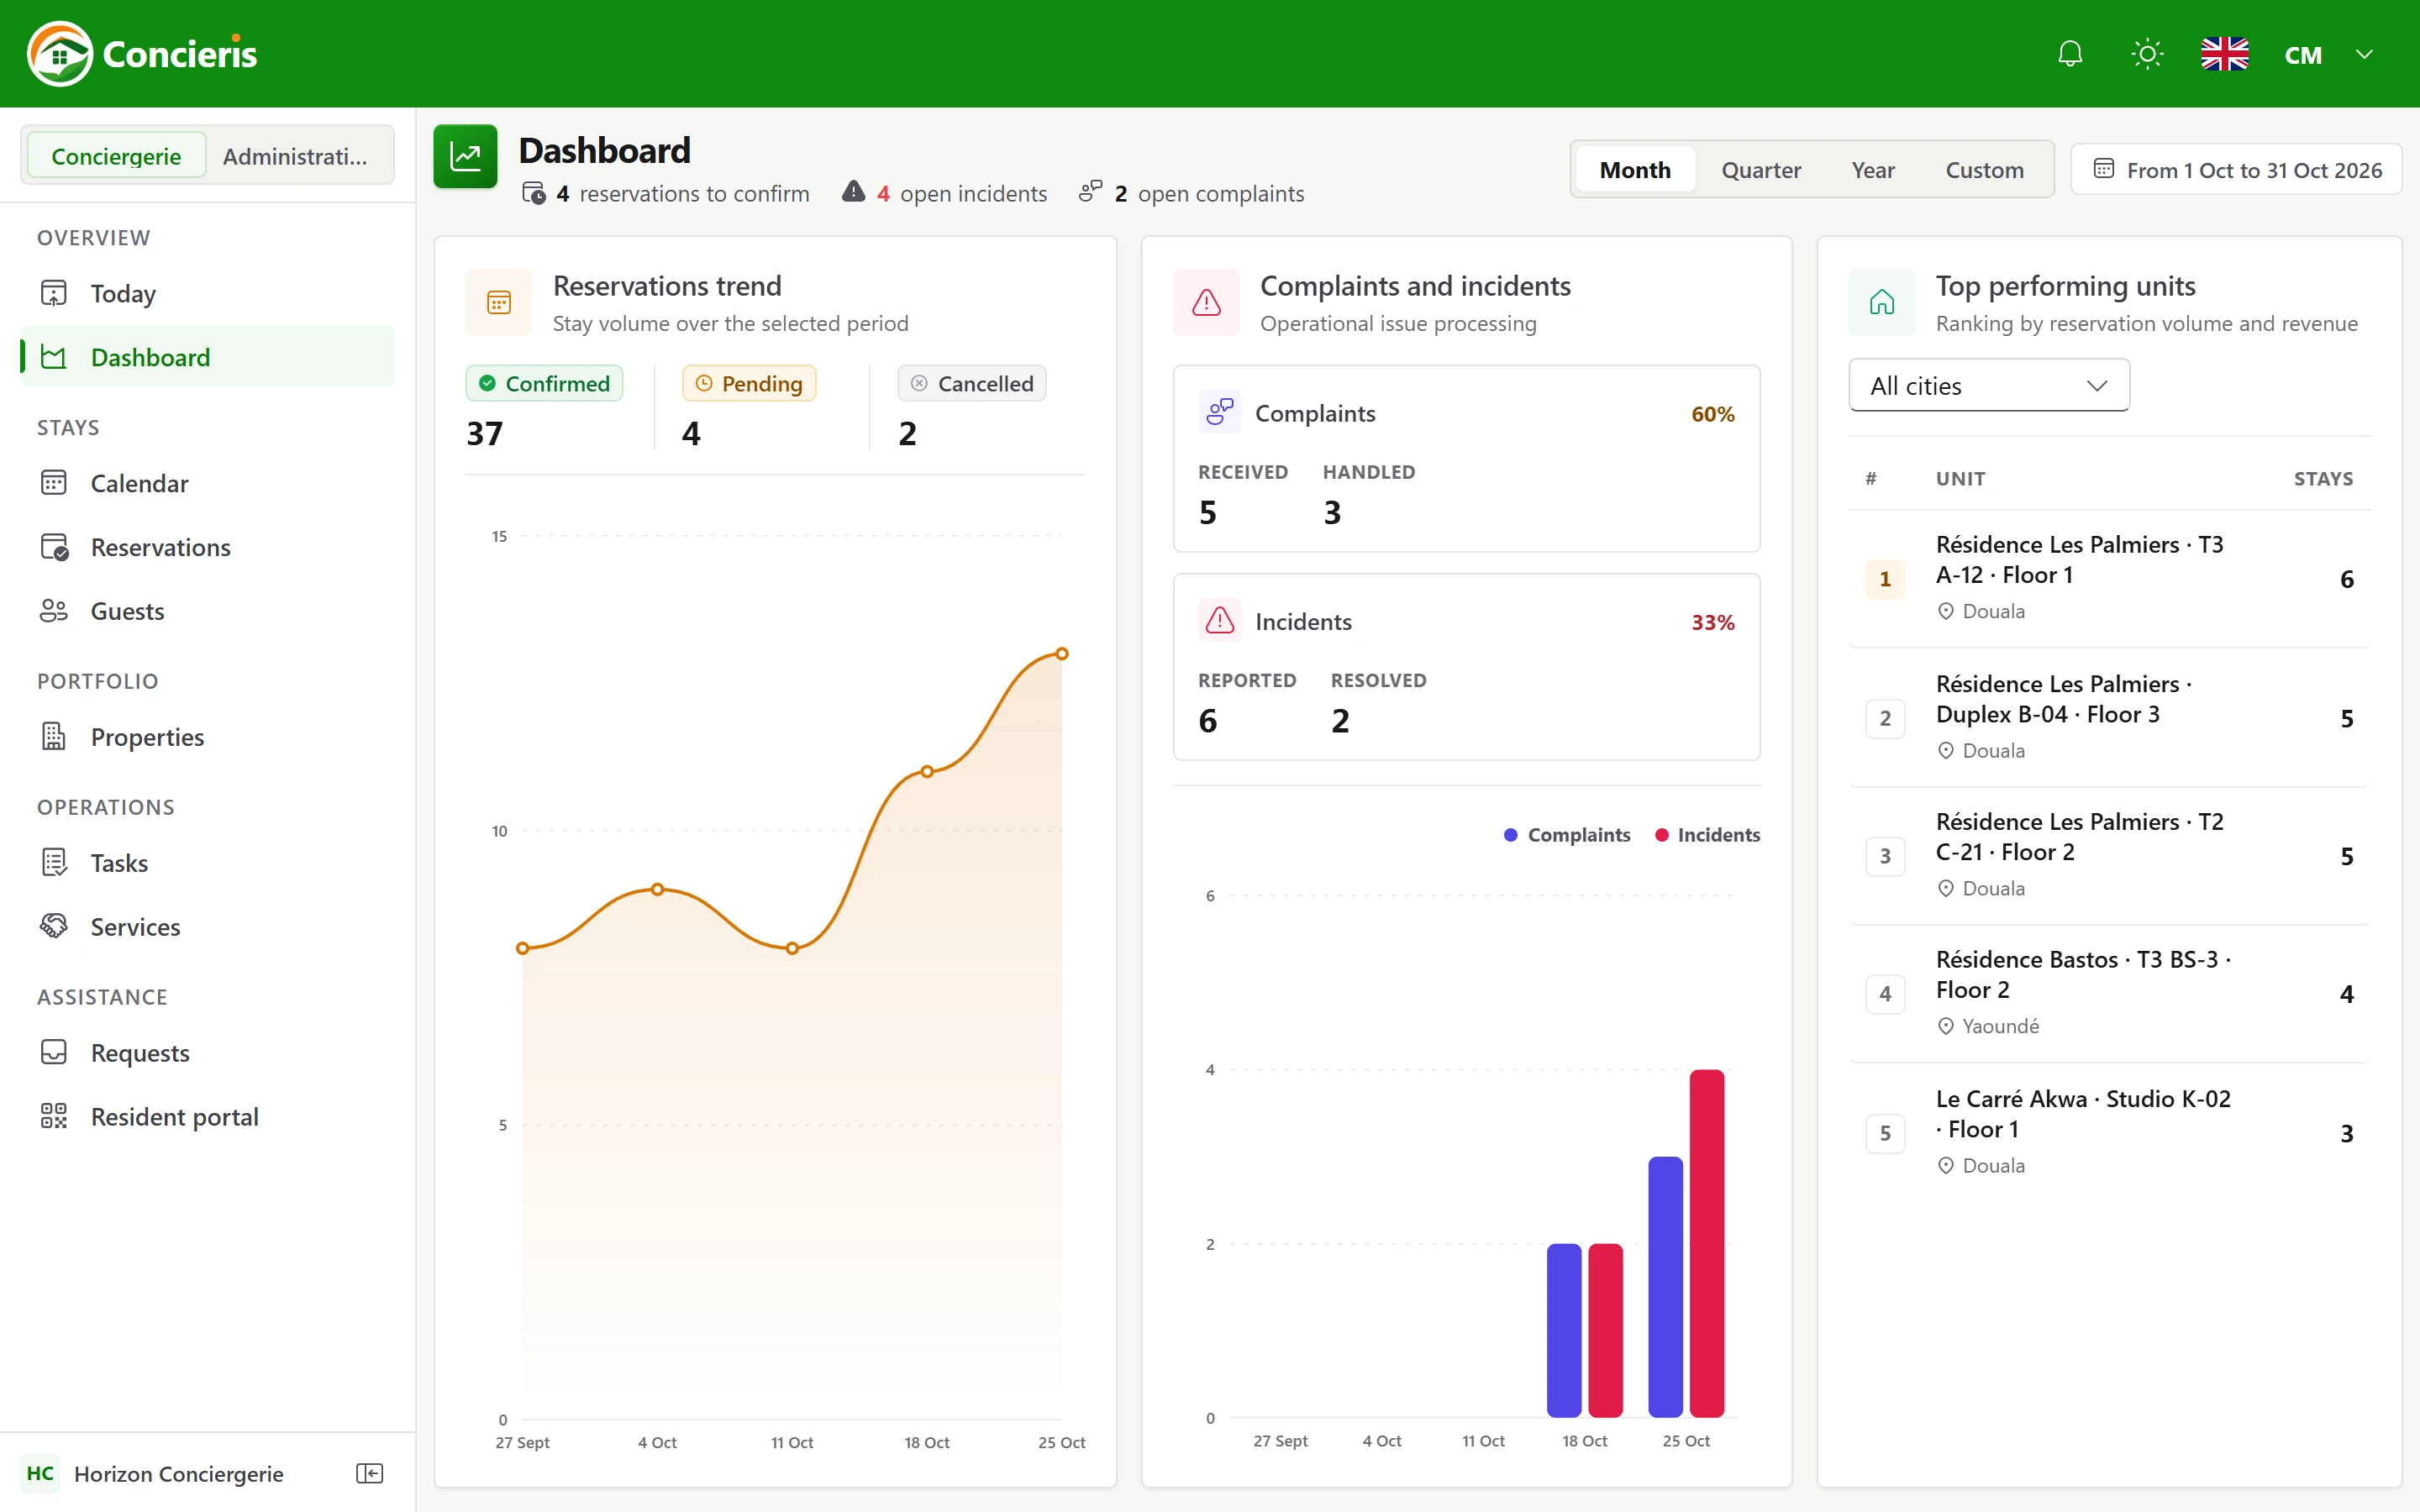Click the Resident portal QR icon
The width and height of the screenshot is (2420, 1512).
54,1117
